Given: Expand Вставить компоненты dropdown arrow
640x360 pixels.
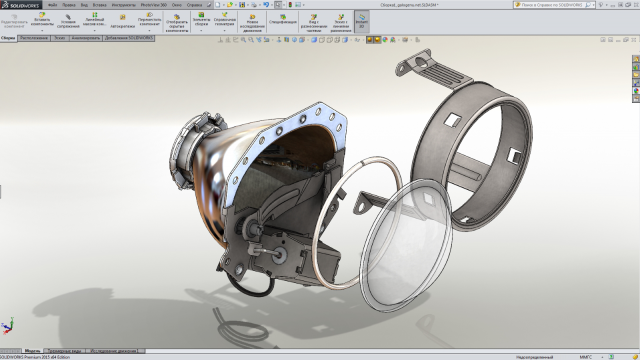Looking at the screenshot, I should coord(42,31).
